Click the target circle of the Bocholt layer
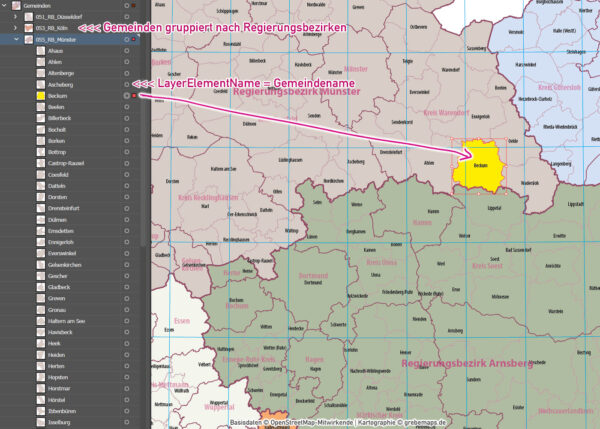The image size is (600, 429). tap(127, 130)
